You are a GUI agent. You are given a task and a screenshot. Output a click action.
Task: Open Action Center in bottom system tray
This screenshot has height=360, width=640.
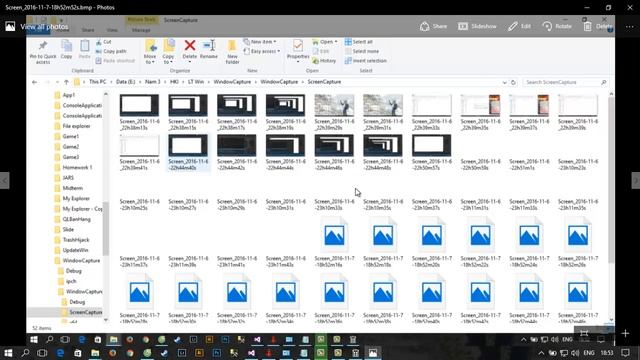click(x=625, y=353)
